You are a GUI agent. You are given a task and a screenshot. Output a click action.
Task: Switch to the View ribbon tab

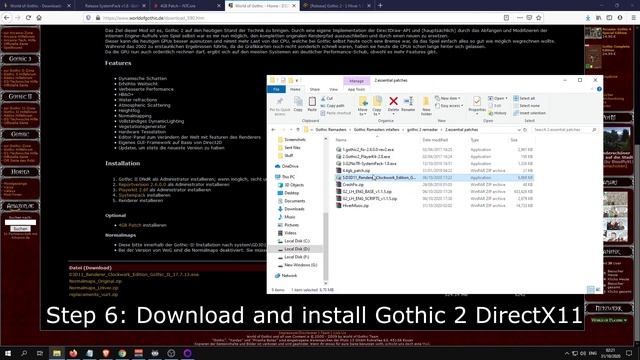333,89
